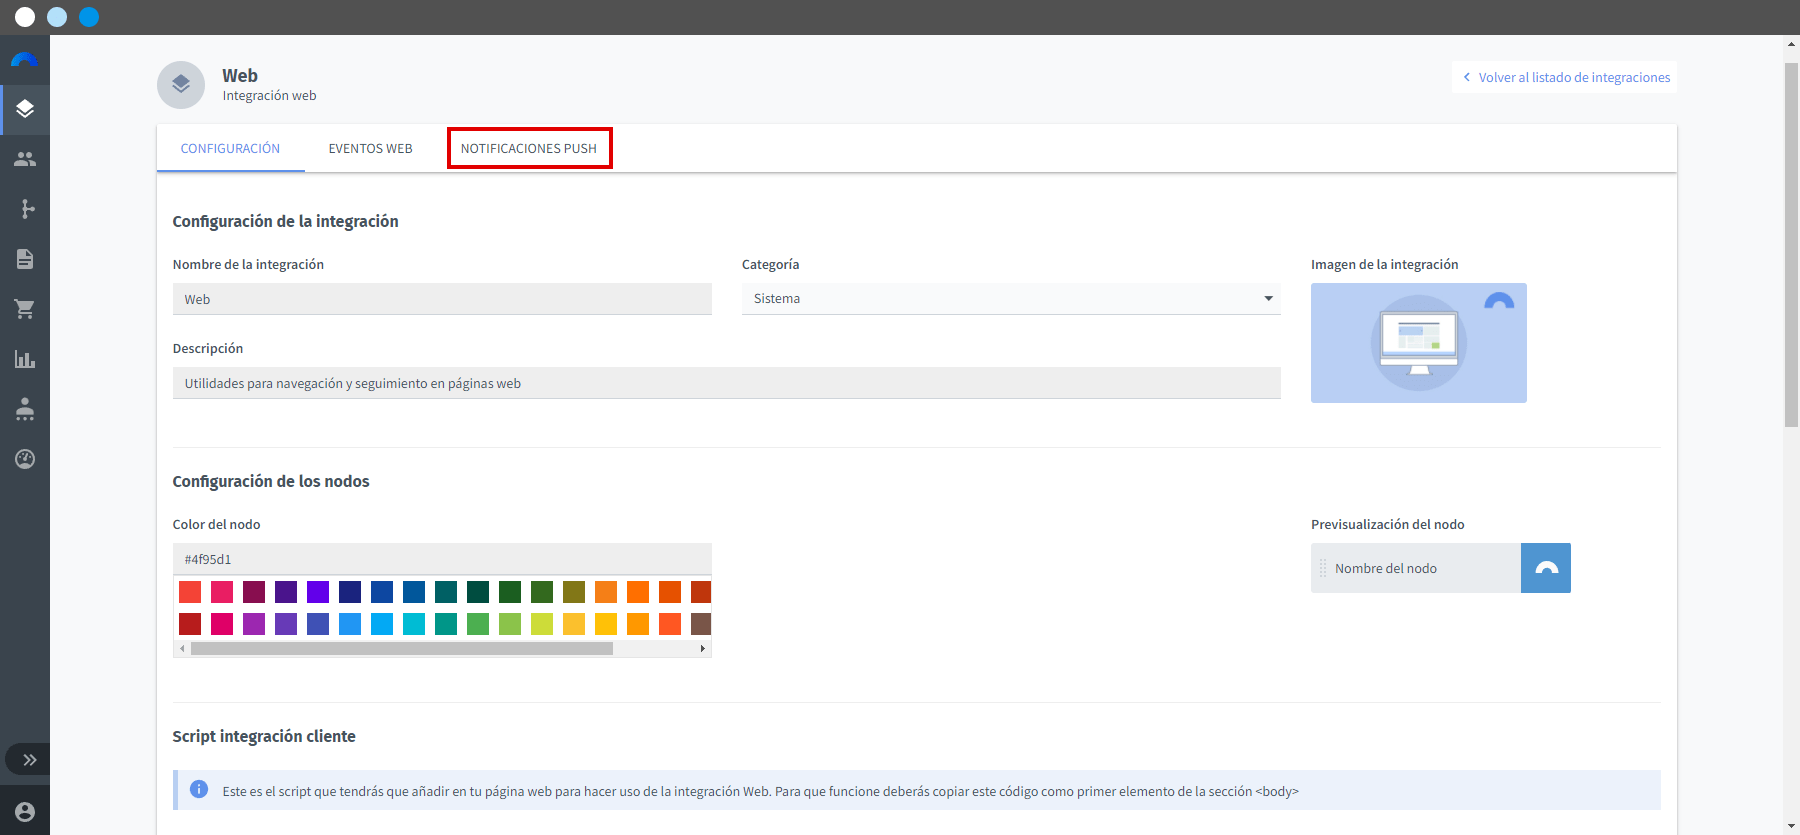Click the Web page title text
Image resolution: width=1800 pixels, height=835 pixels.
[x=240, y=75]
